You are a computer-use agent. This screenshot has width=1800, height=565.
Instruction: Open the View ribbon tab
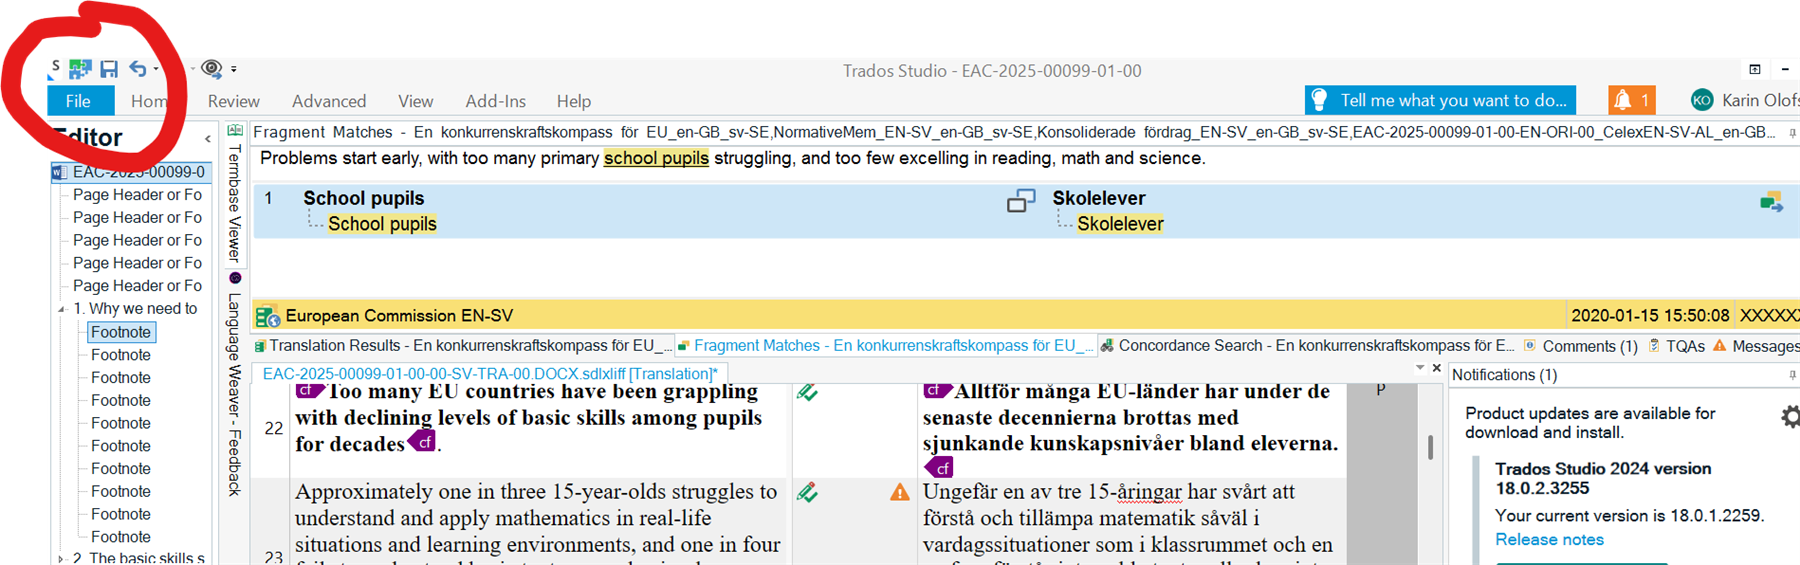pyautogui.click(x=415, y=101)
